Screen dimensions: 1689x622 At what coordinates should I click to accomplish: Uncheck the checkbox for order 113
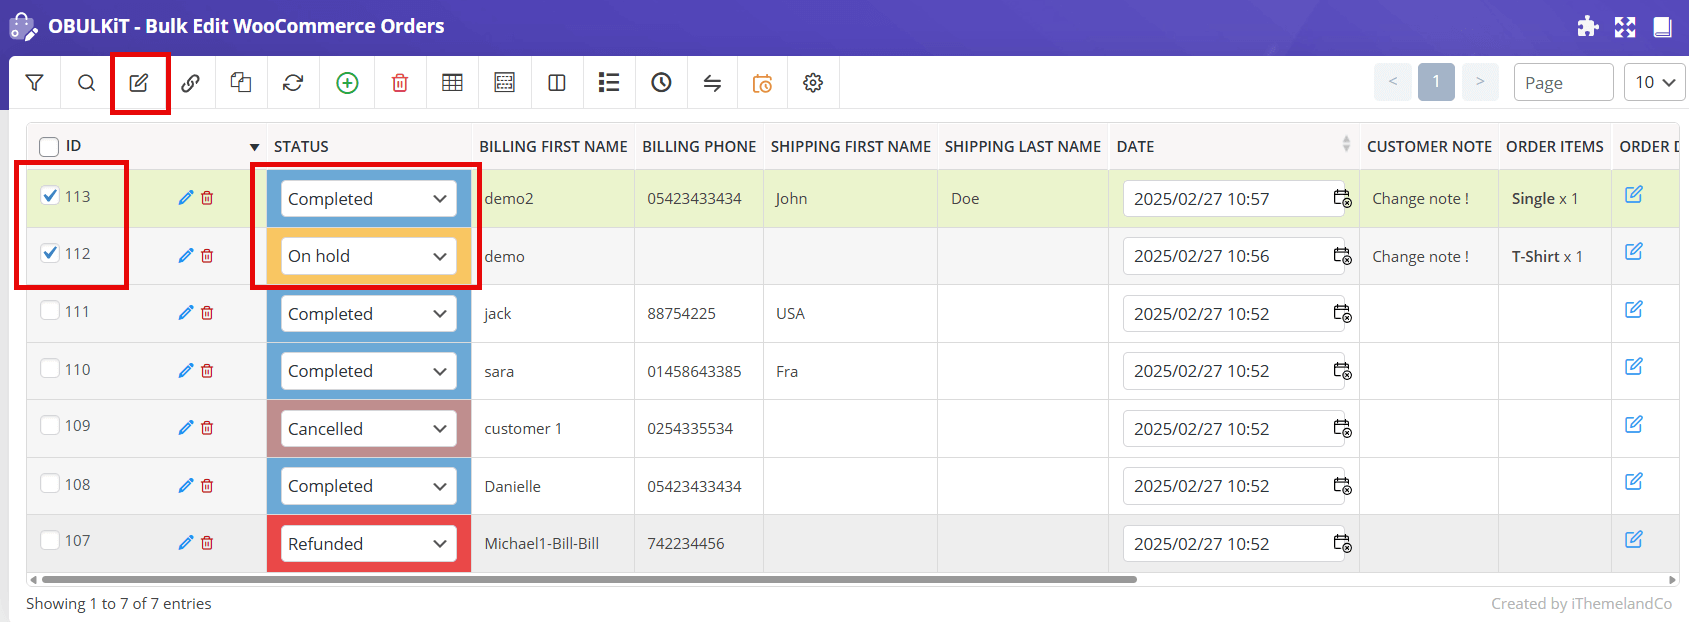click(50, 196)
